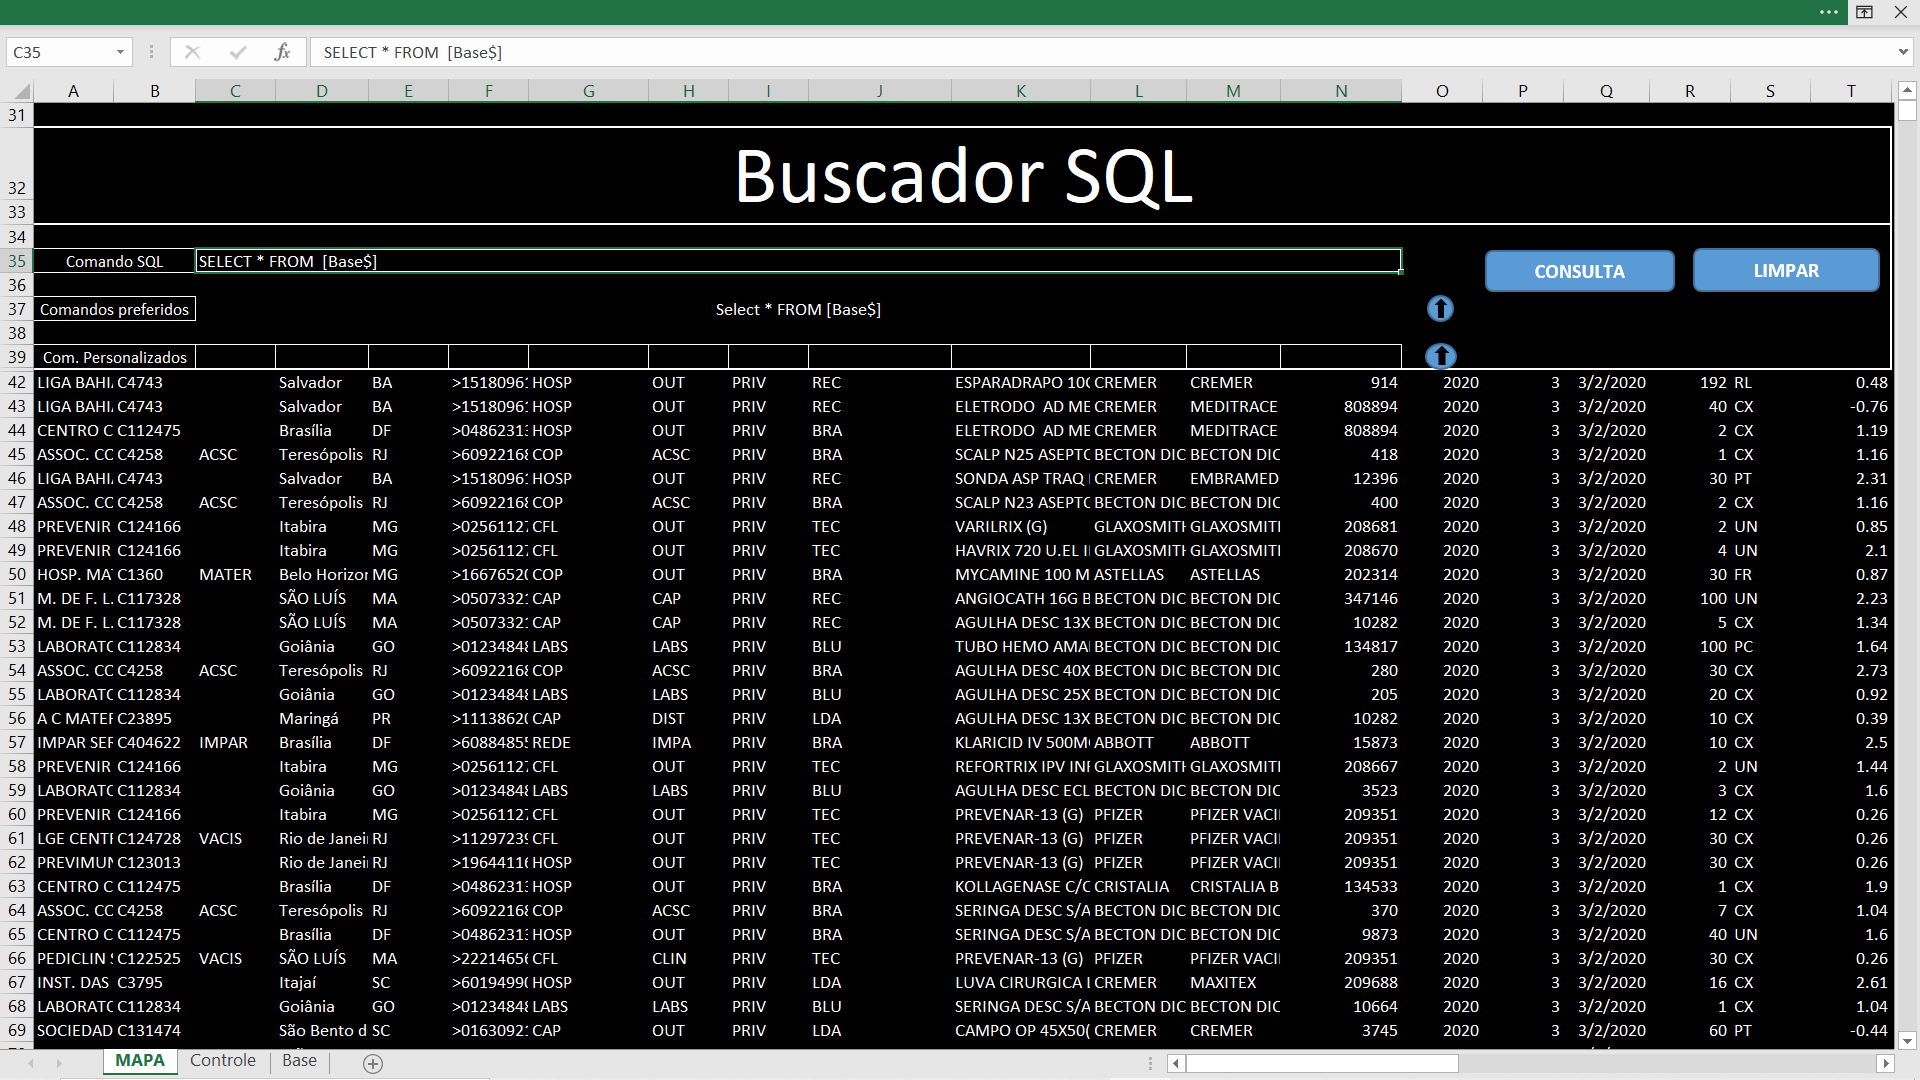Cancel formula entry with the X icon

pos(192,52)
